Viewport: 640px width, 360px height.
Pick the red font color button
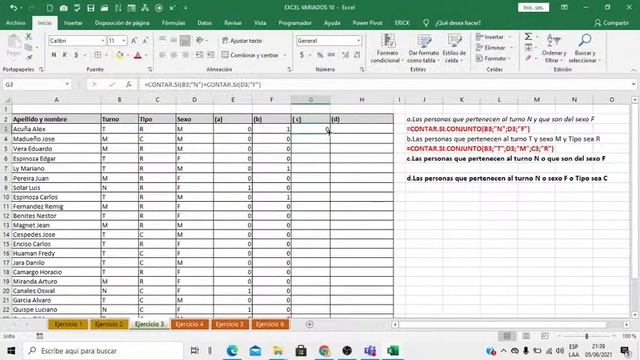point(138,55)
